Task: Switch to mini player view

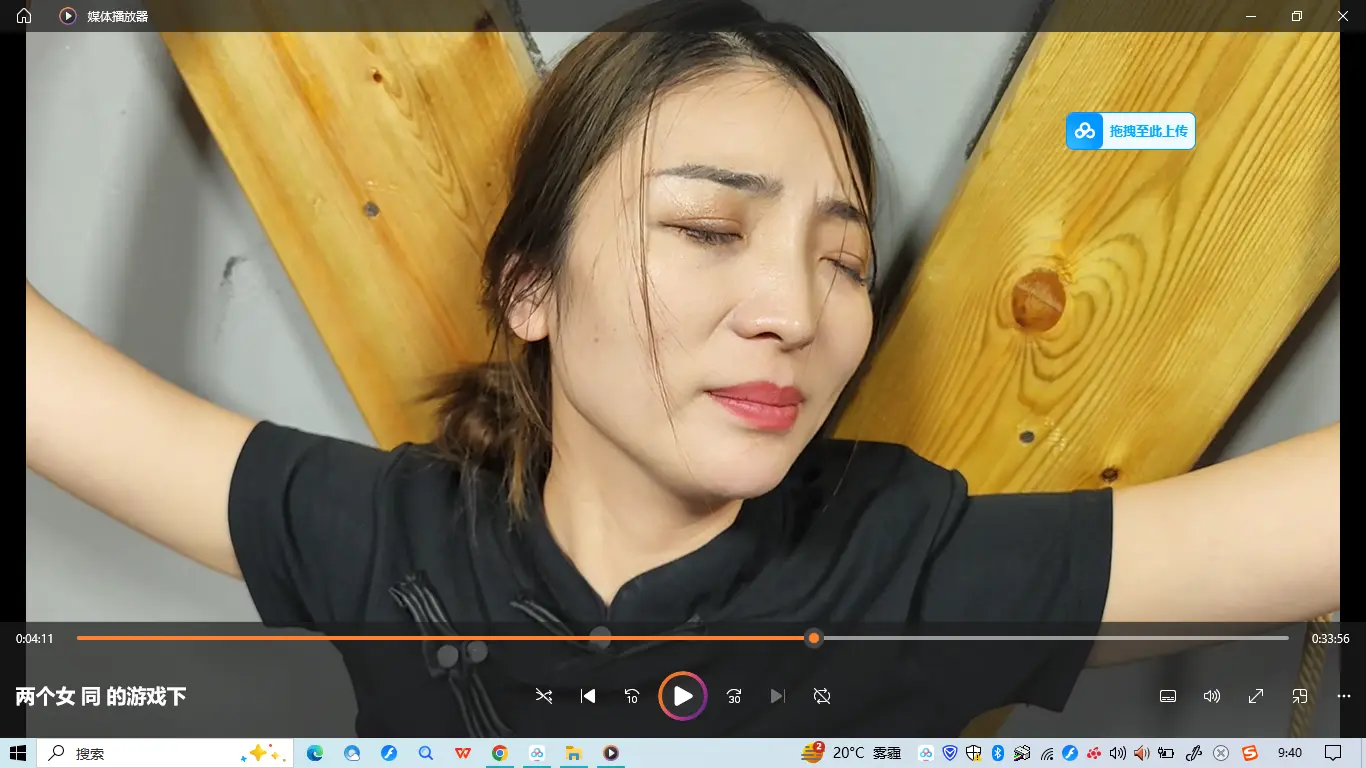Action: [x=1300, y=696]
